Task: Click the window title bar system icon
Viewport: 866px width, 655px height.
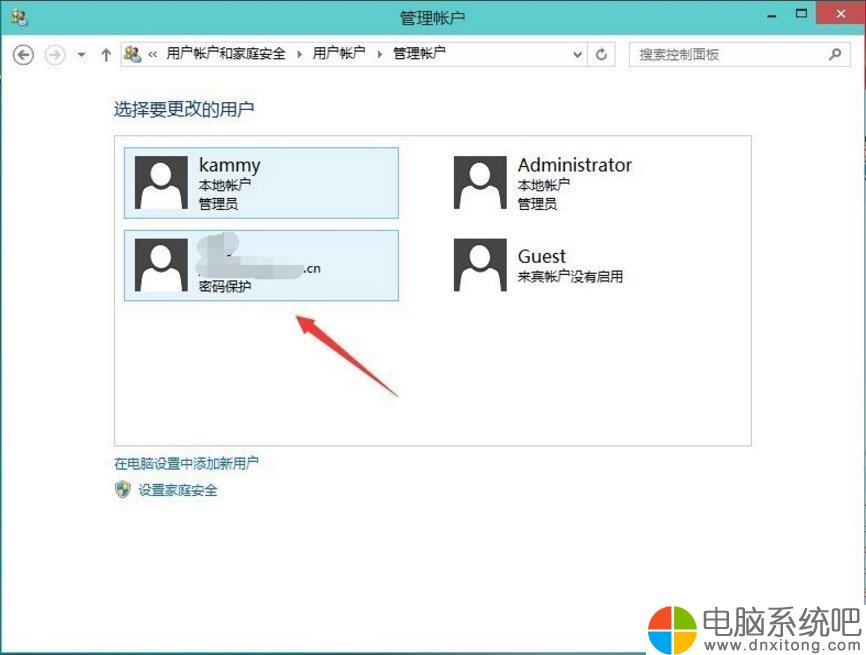Action: coord(20,17)
